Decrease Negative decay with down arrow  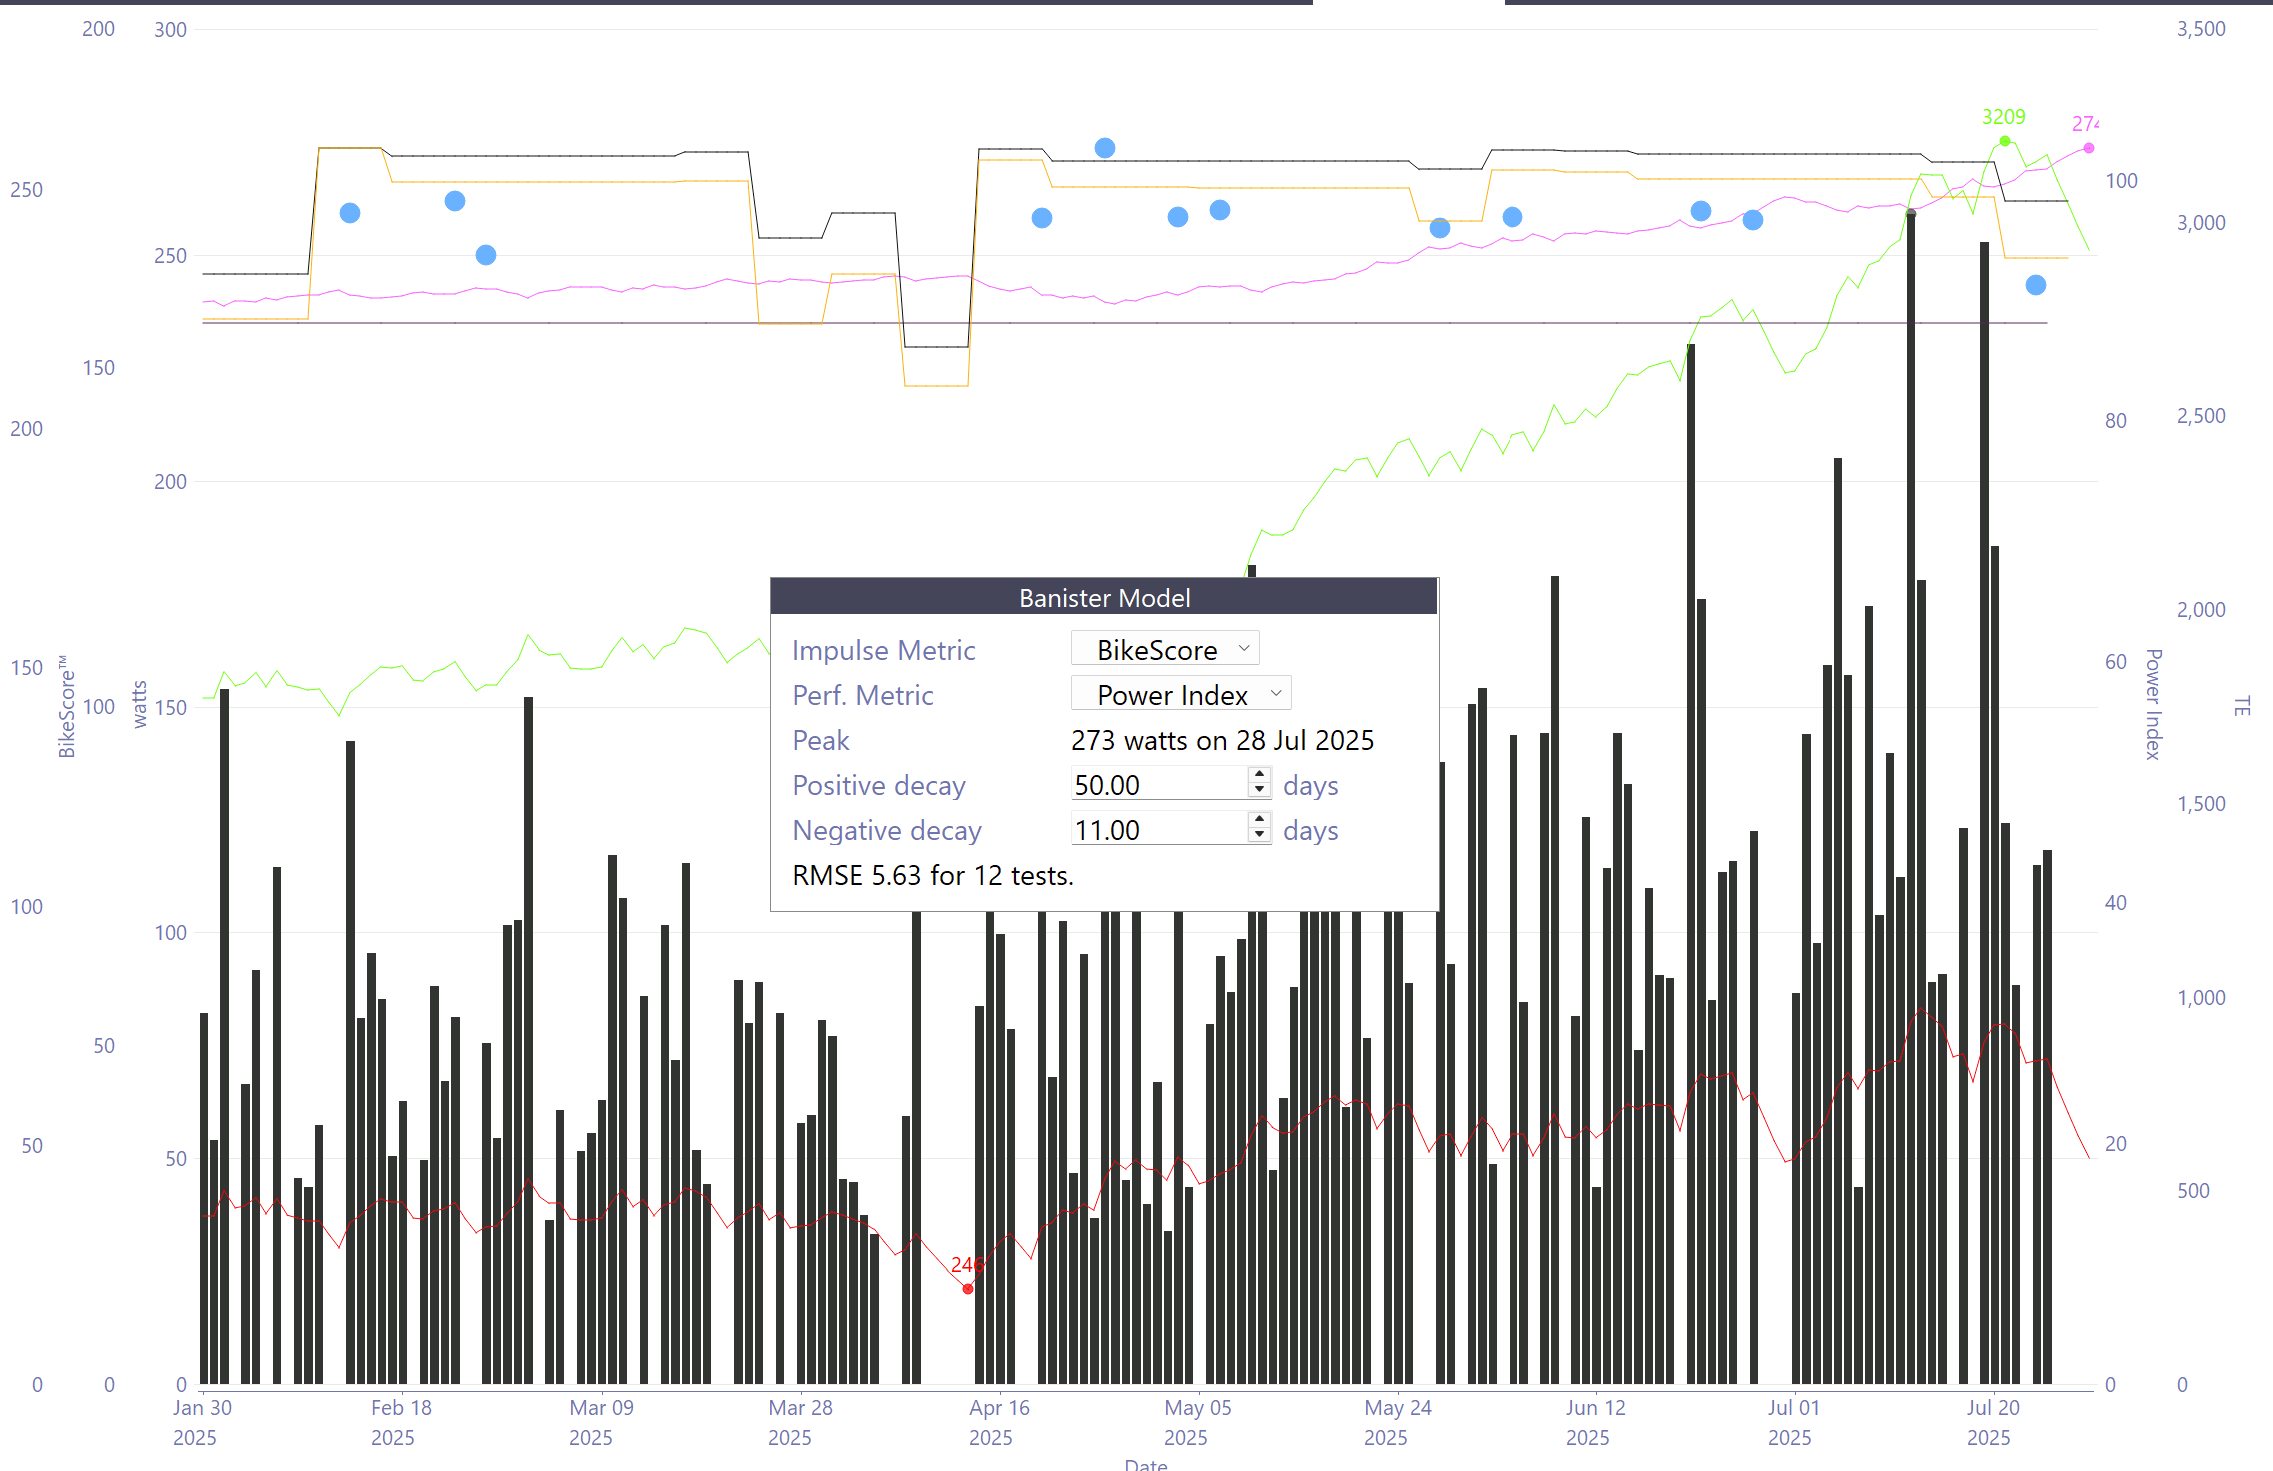pyautogui.click(x=1259, y=836)
